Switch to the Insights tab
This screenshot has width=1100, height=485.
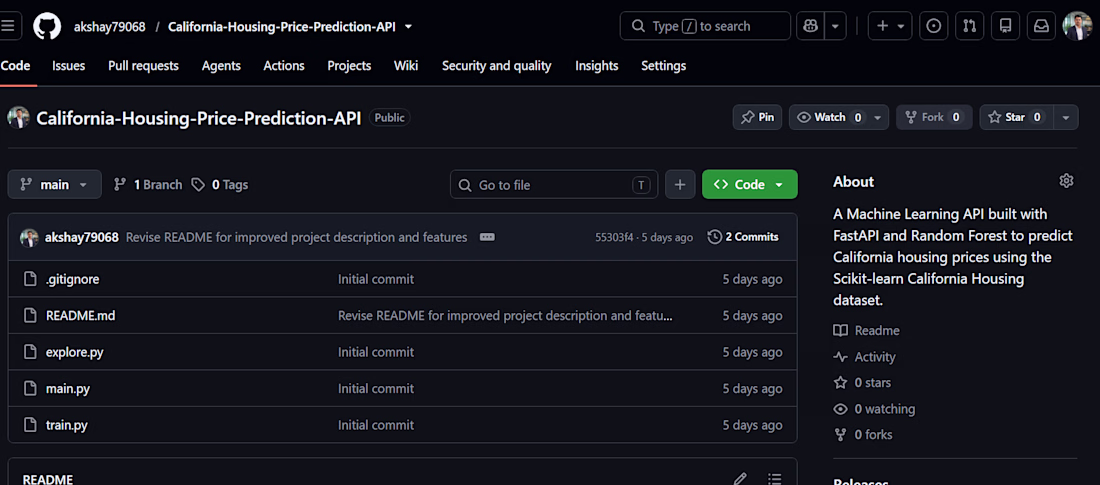(x=597, y=66)
